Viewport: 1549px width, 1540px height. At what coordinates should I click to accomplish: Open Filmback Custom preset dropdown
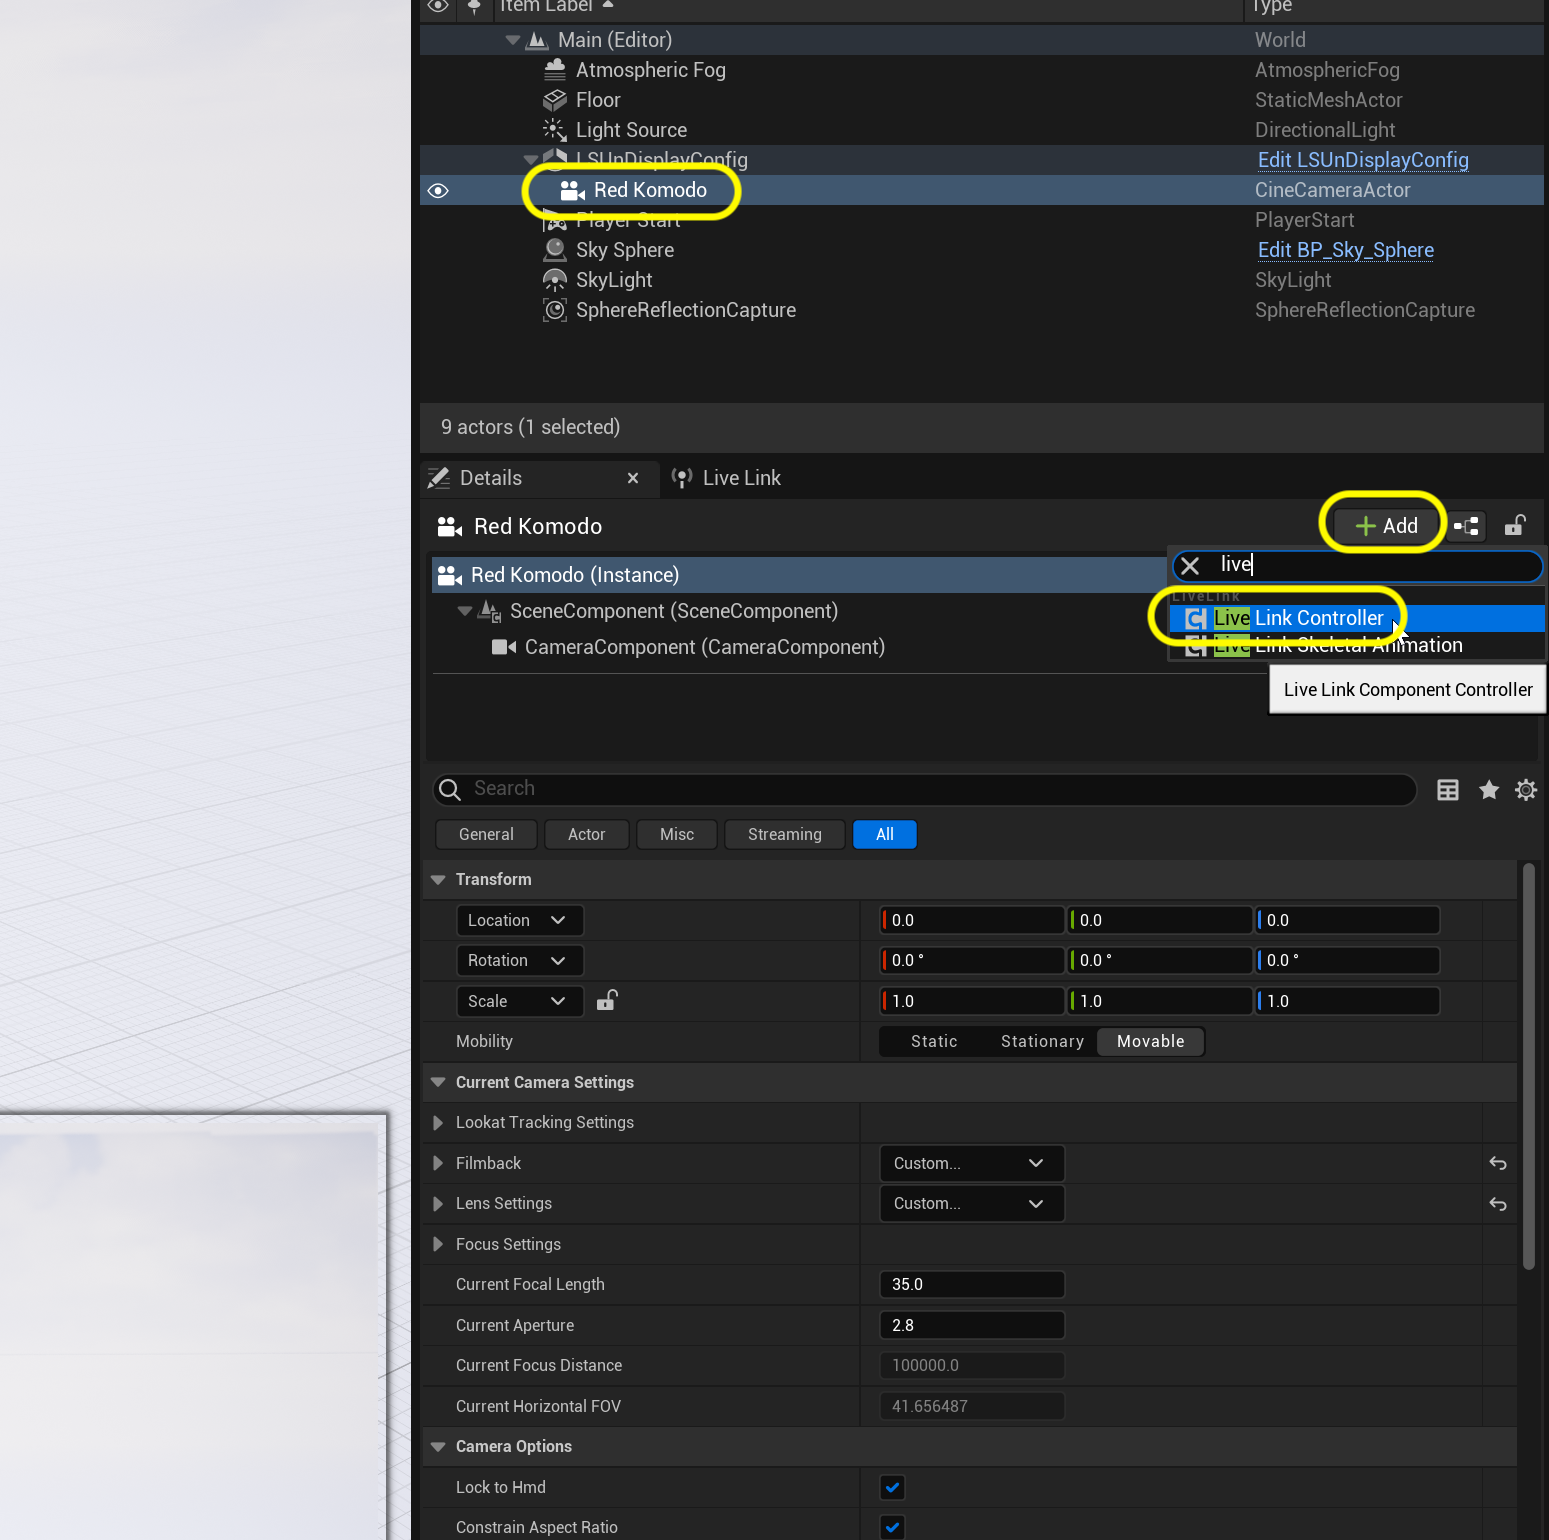coord(971,1163)
